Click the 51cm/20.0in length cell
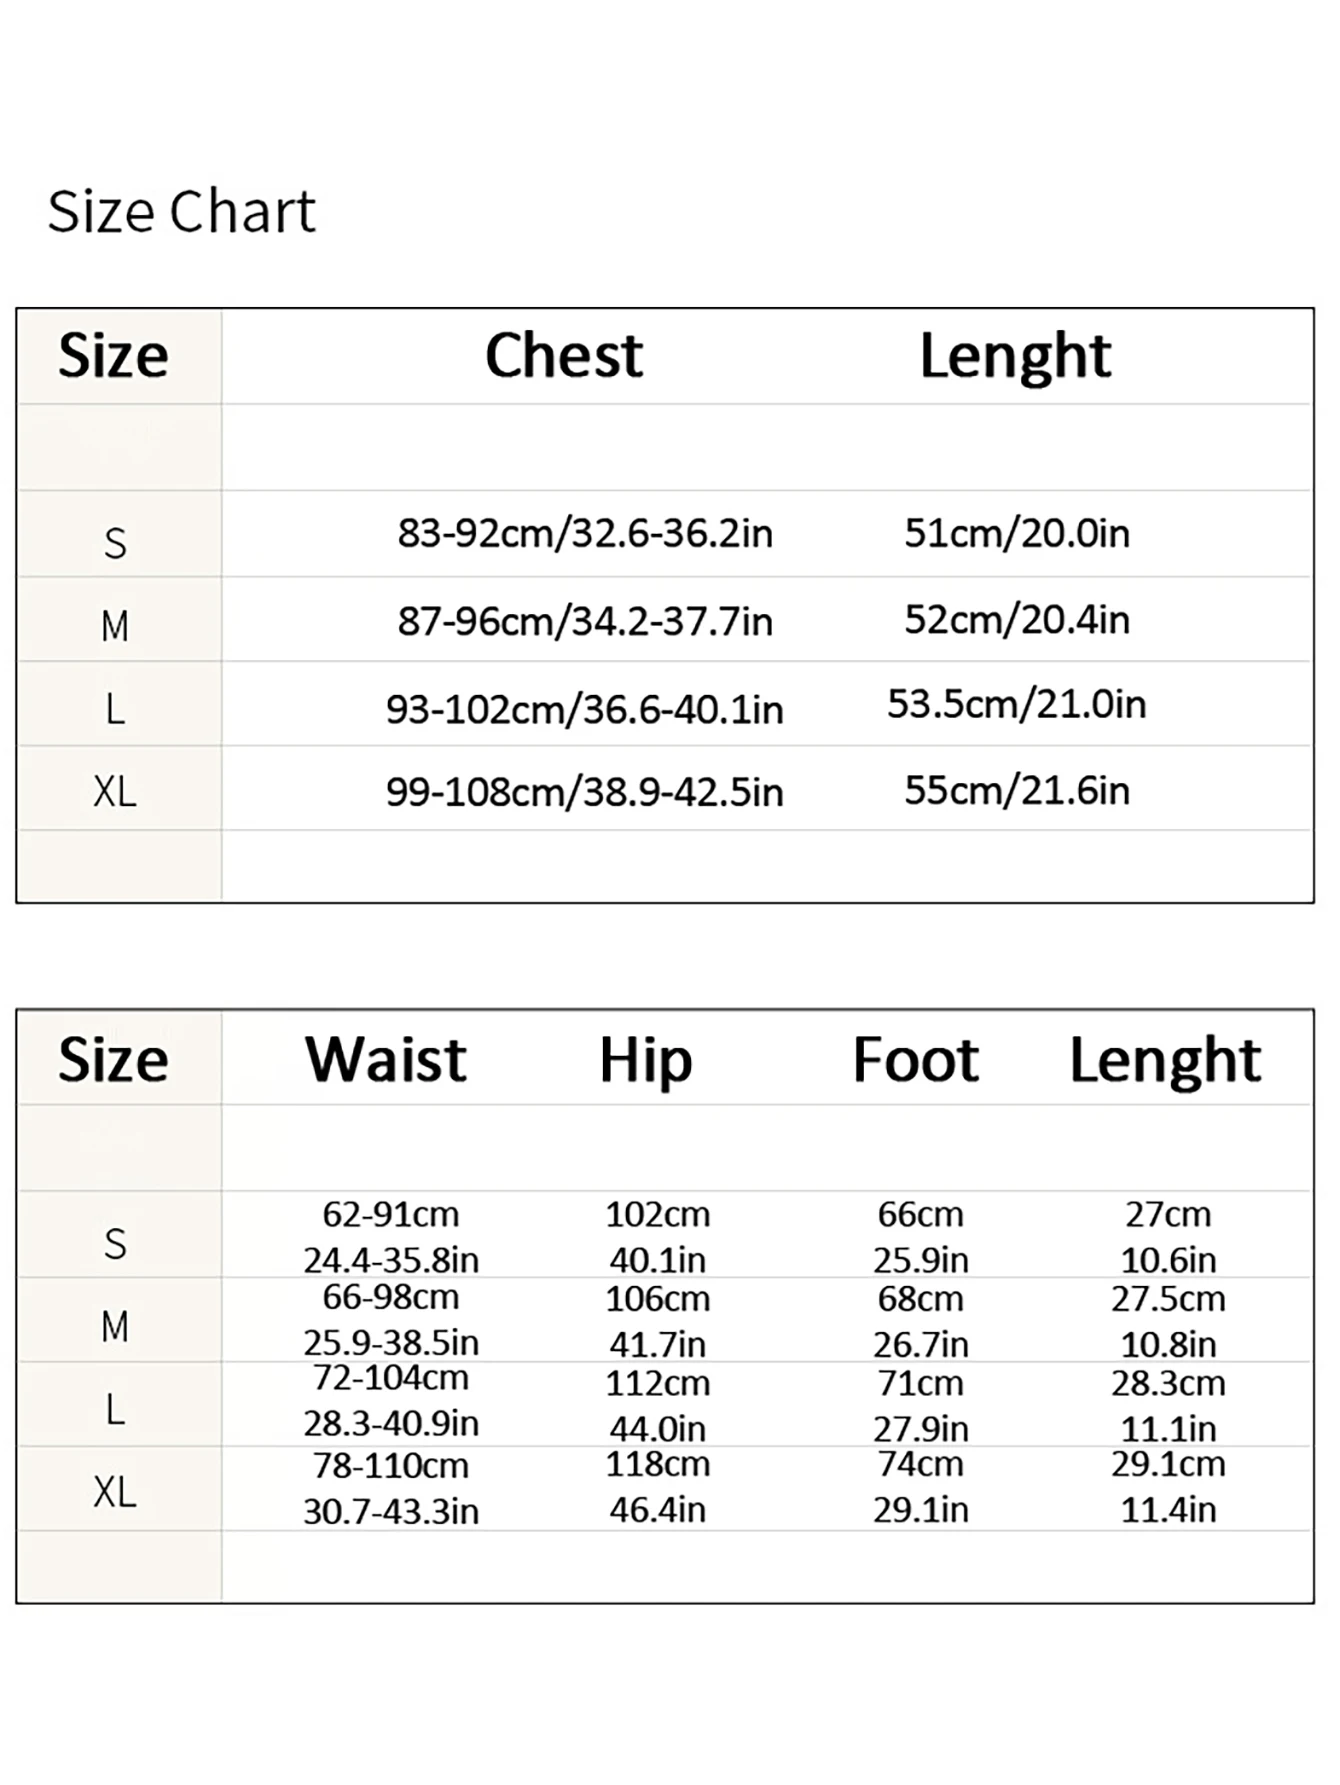Screen dimensions: 1340x1785 click(1017, 533)
